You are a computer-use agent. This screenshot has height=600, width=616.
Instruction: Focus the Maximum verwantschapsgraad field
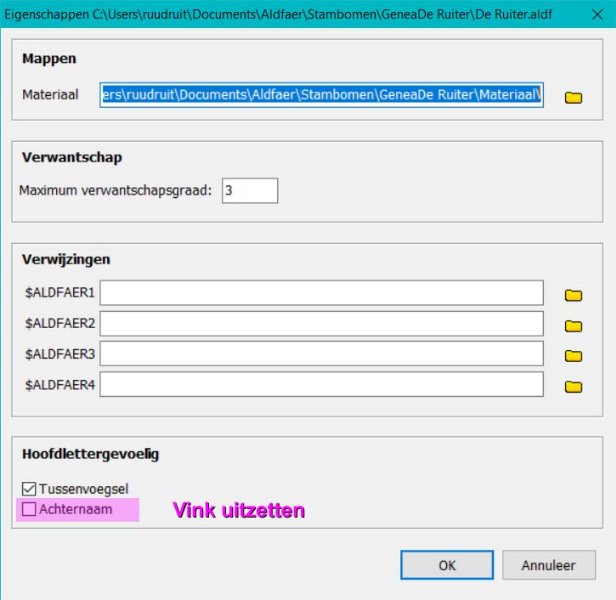[x=249, y=190]
